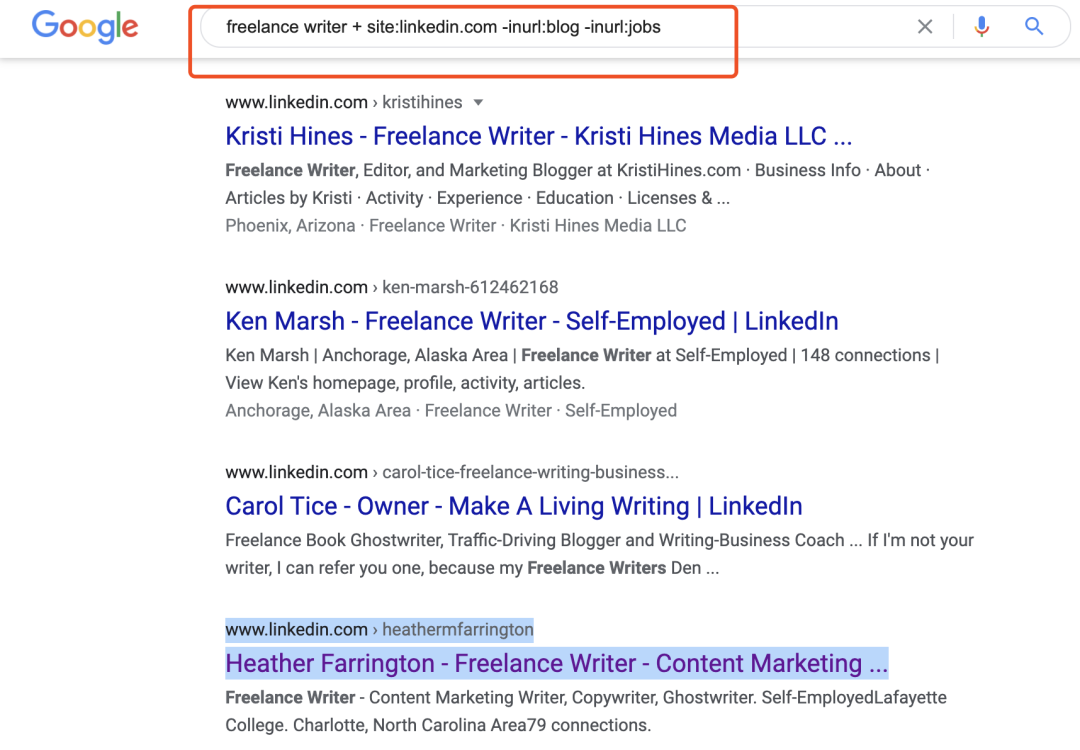Open Kristi Hines Freelance Writer result
The width and height of the screenshot is (1080, 750).
click(538, 136)
